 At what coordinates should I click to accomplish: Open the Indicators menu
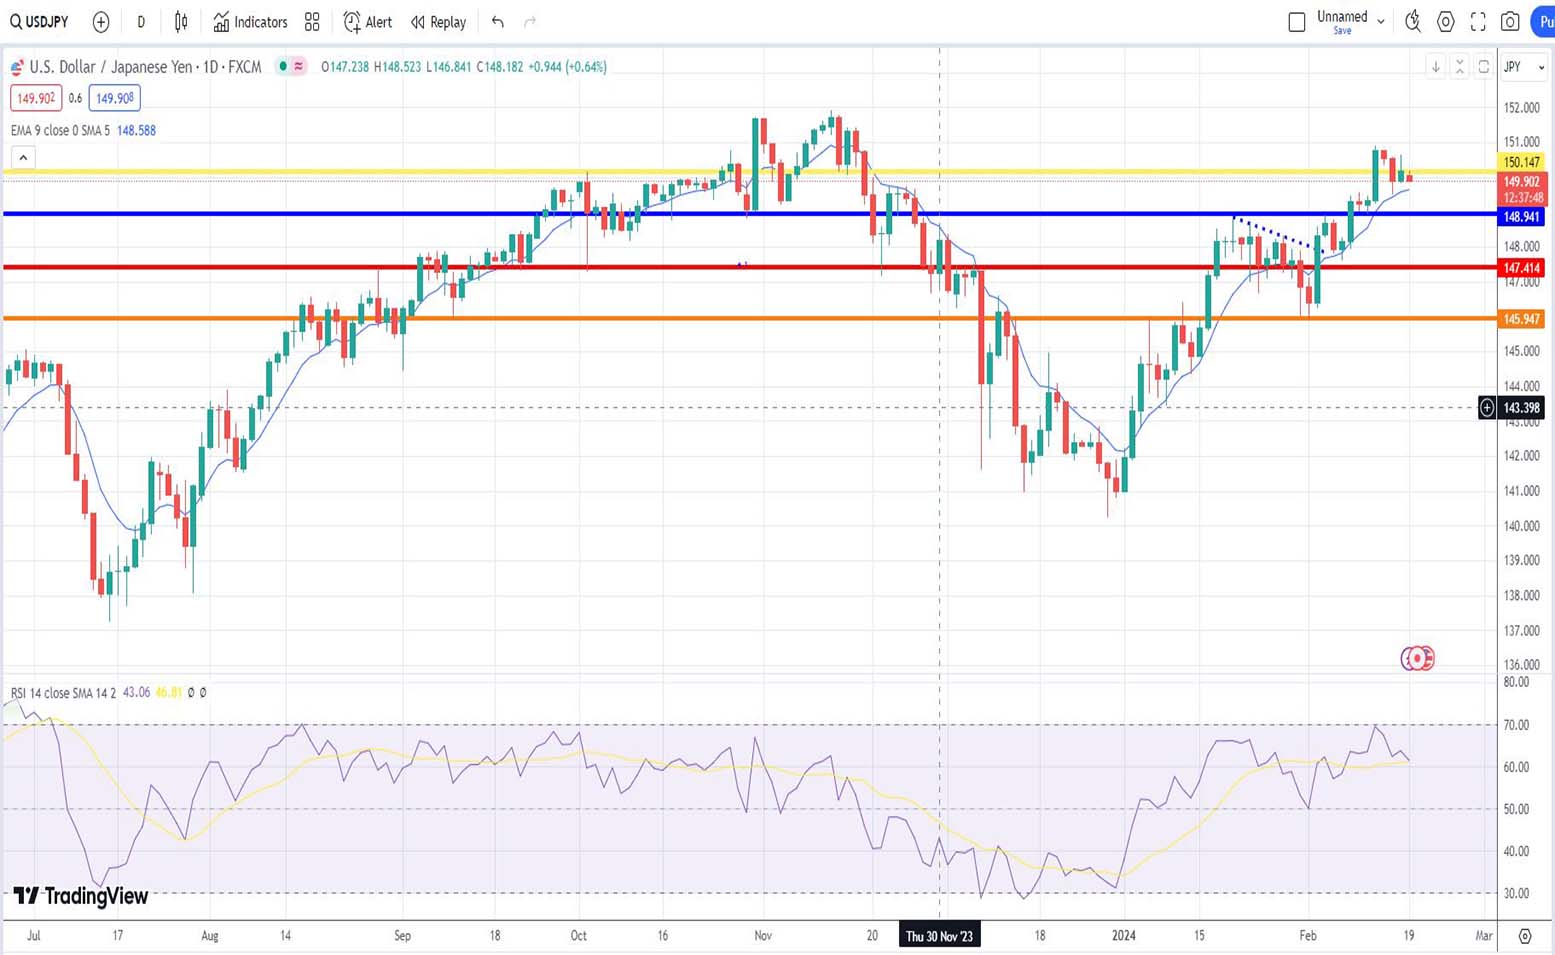point(250,22)
